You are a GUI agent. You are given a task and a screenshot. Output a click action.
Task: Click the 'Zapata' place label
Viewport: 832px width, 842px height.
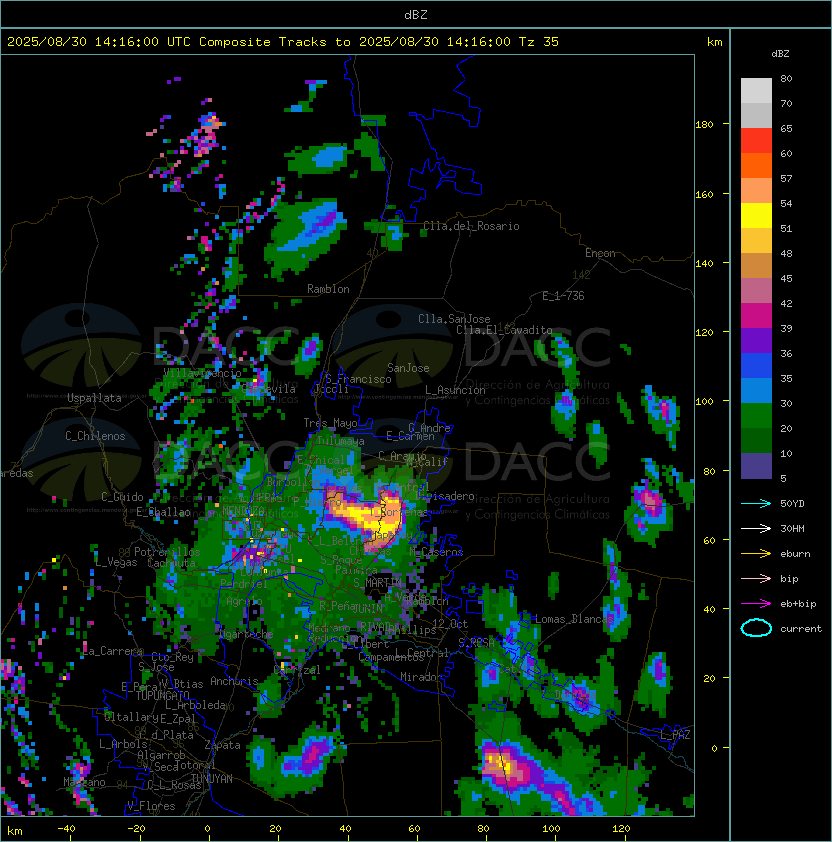click(222, 745)
